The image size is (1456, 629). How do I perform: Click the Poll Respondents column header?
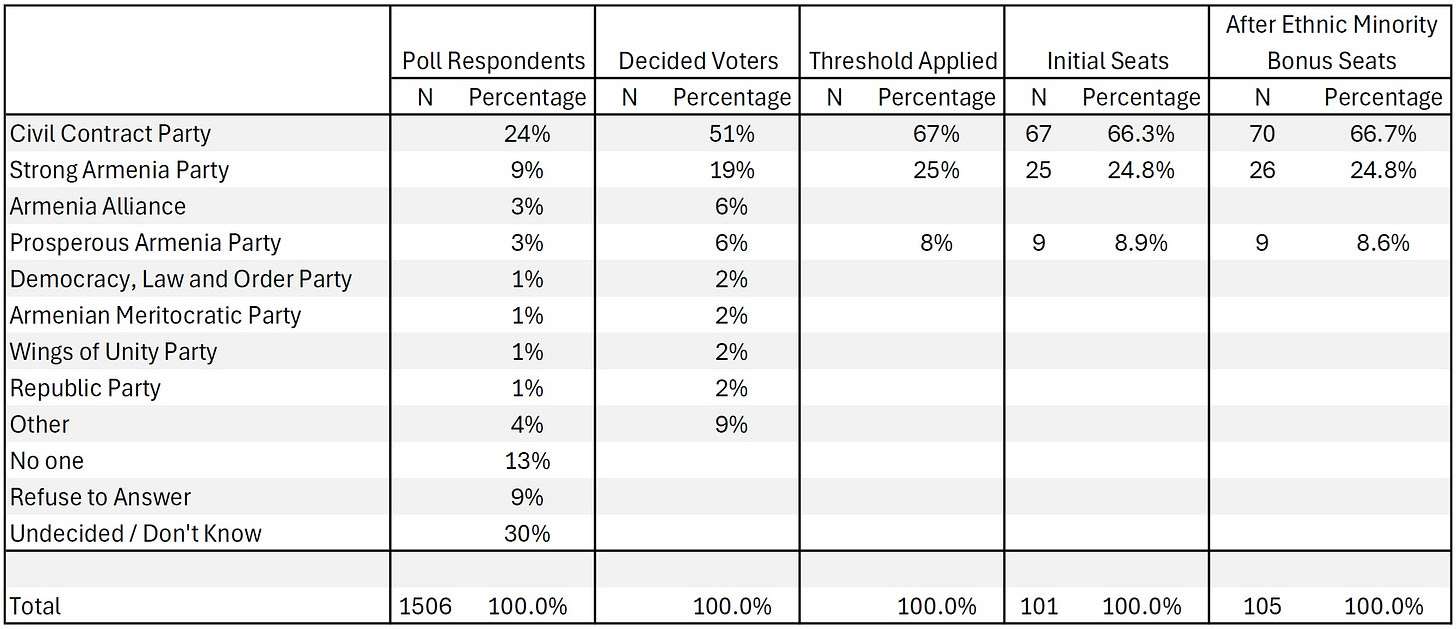click(x=493, y=61)
